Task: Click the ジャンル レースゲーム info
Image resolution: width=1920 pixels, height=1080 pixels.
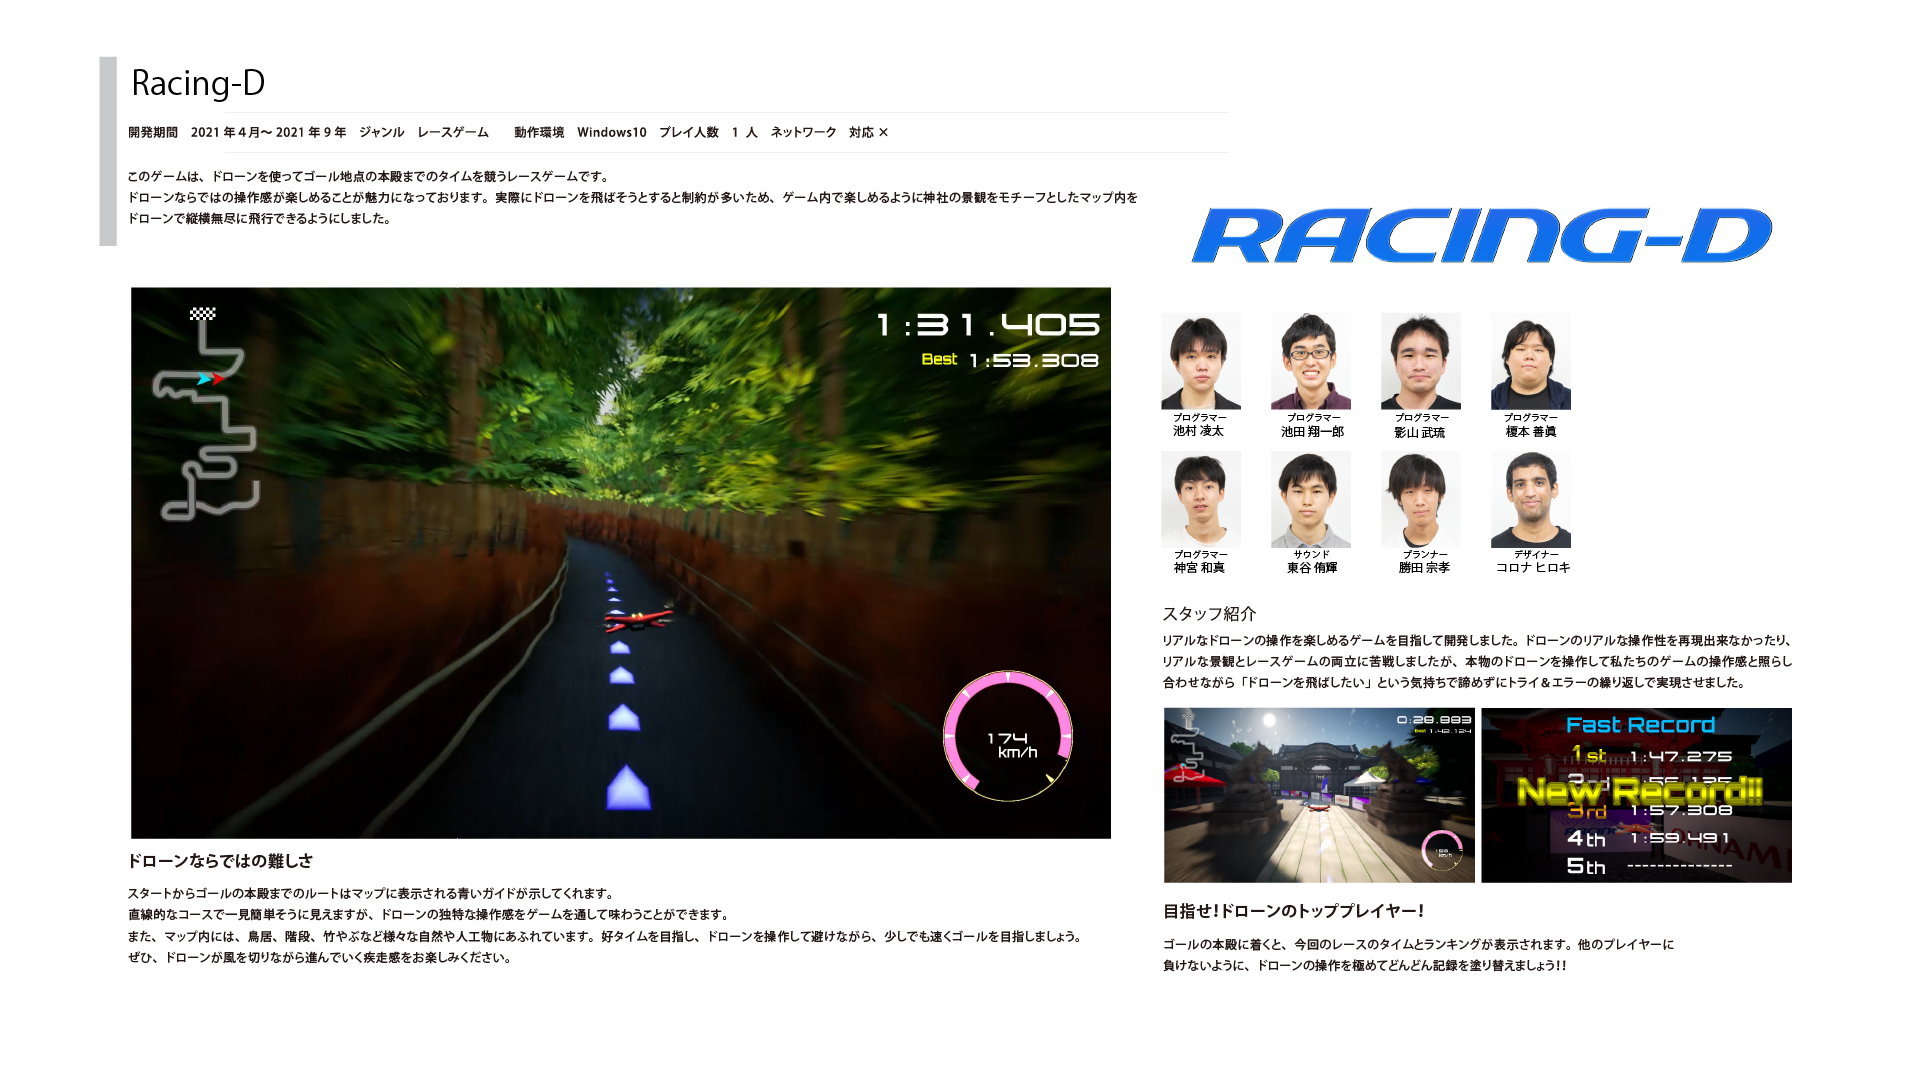Action: click(x=424, y=132)
